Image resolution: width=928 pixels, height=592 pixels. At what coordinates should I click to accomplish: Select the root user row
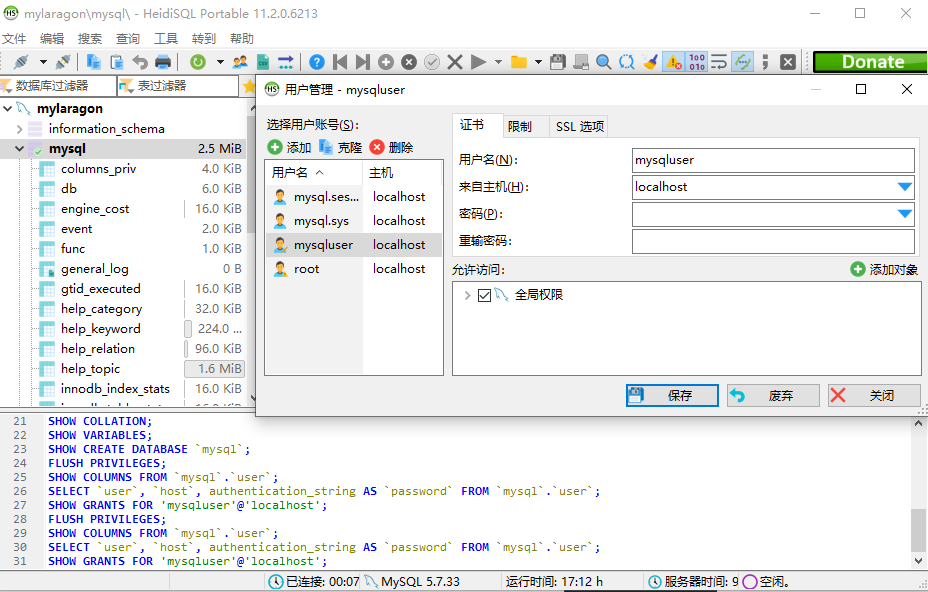coord(353,269)
